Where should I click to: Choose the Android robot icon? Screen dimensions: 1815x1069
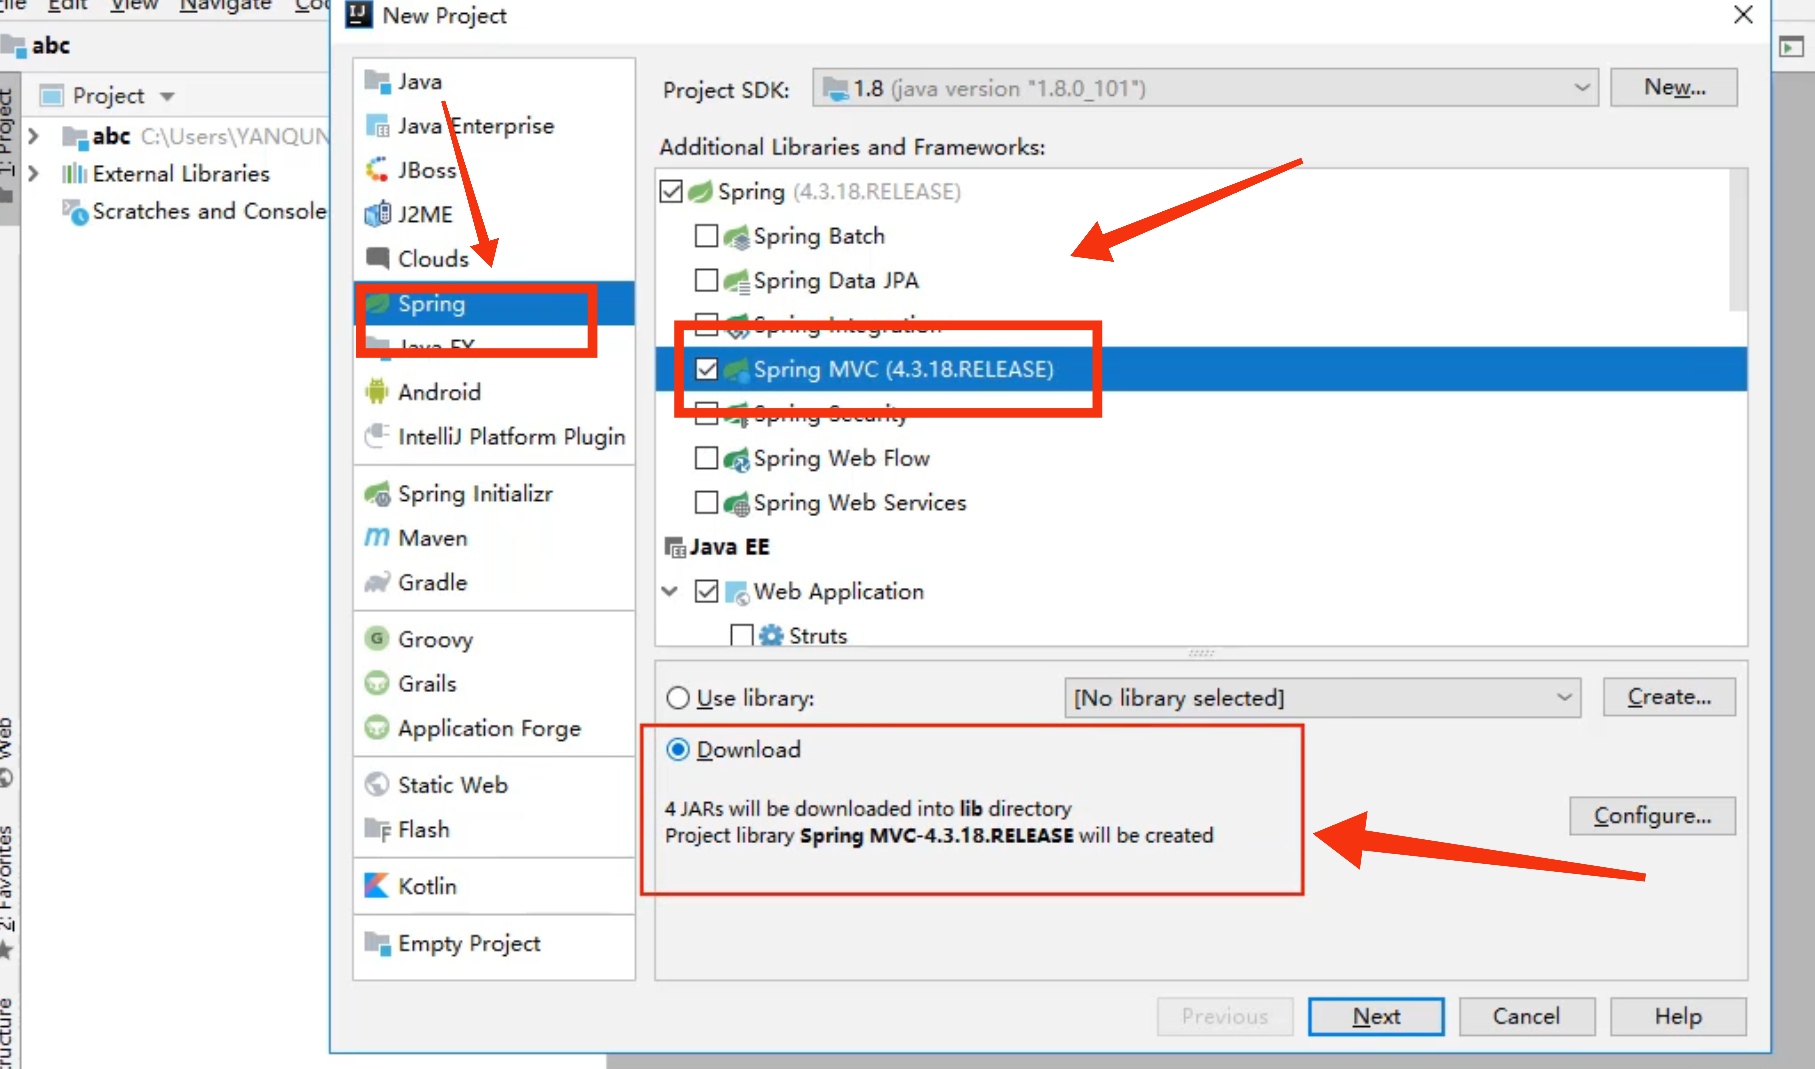click(377, 392)
